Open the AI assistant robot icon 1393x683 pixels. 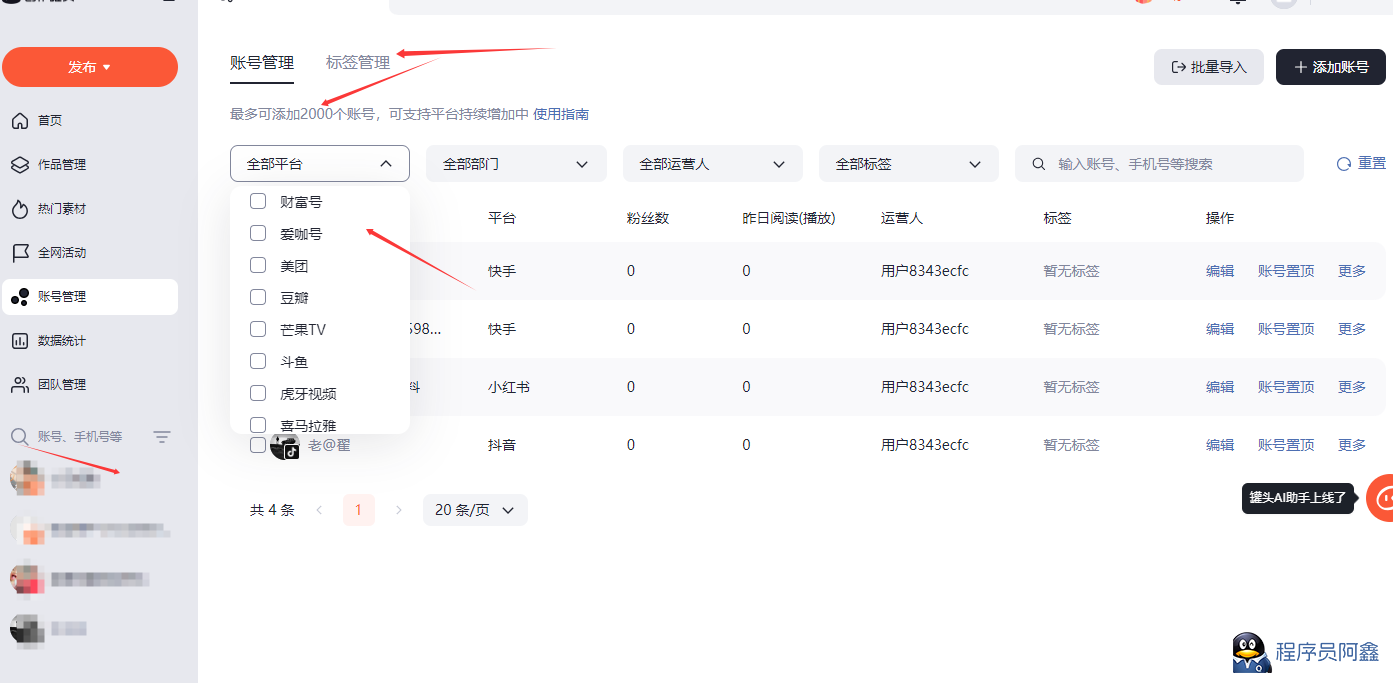(1383, 497)
